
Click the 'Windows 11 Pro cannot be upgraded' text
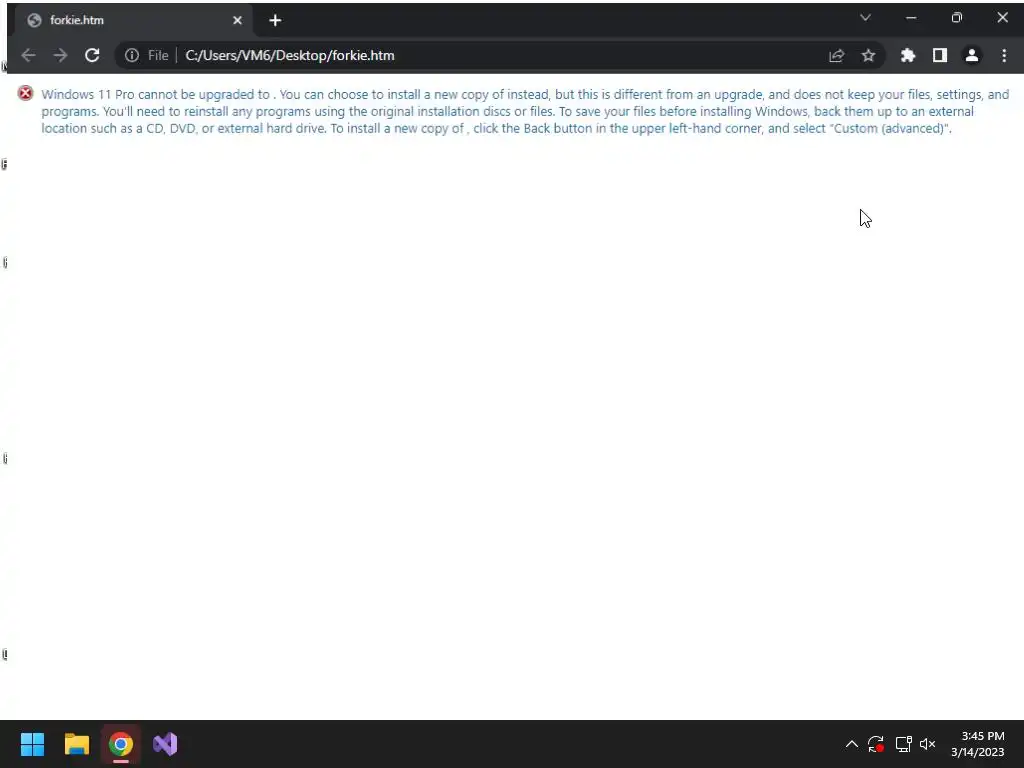155,95
